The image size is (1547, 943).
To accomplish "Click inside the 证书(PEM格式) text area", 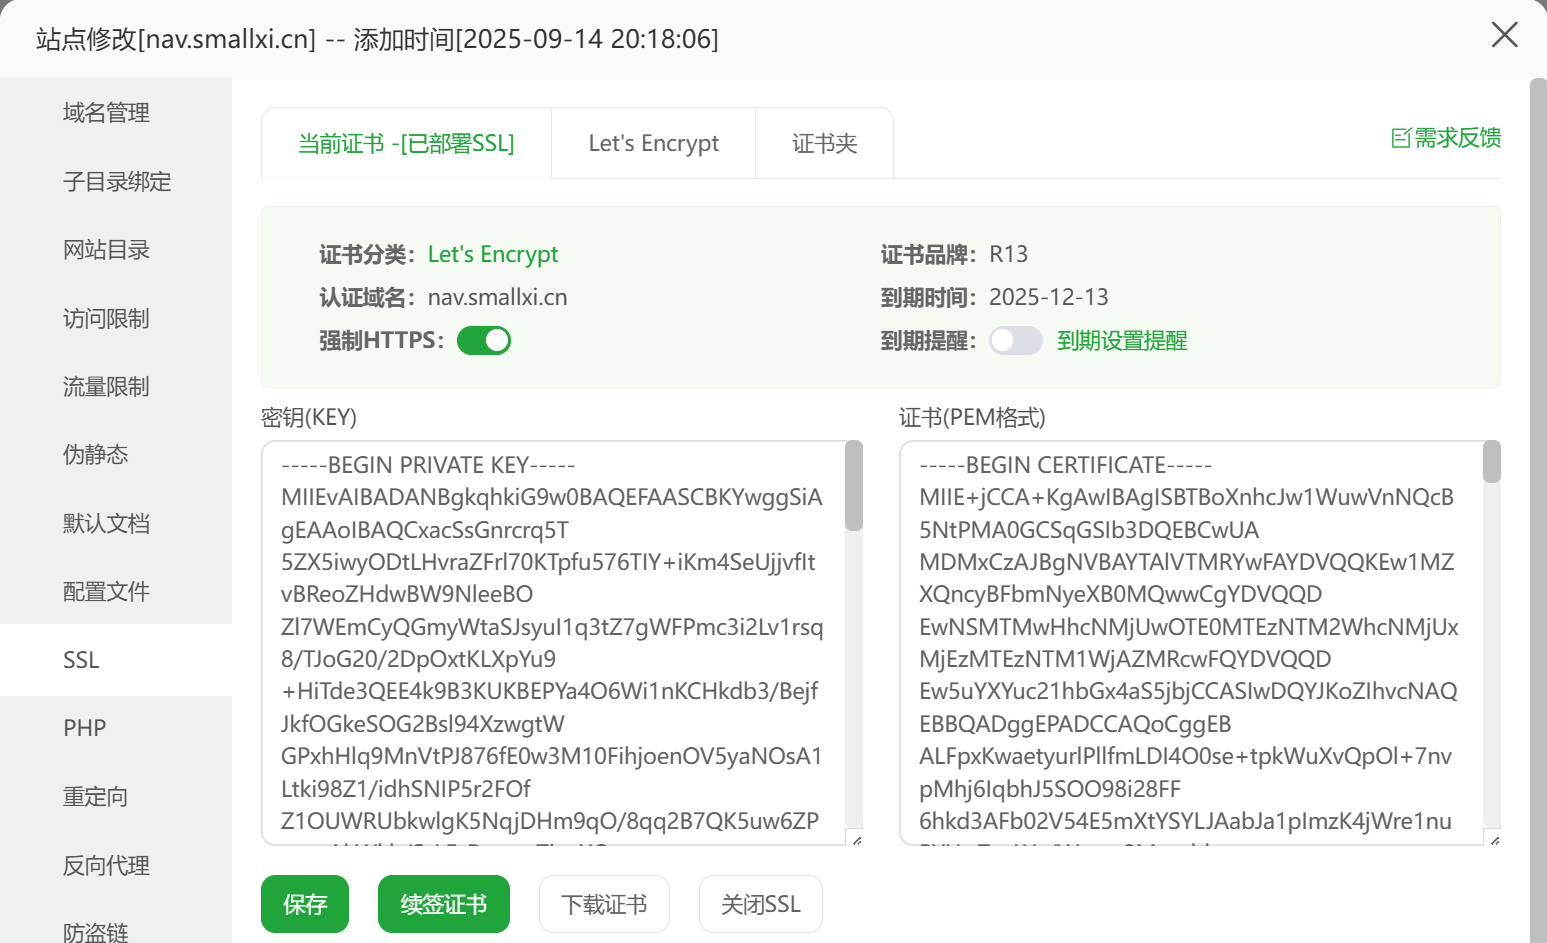I will 1188,642.
